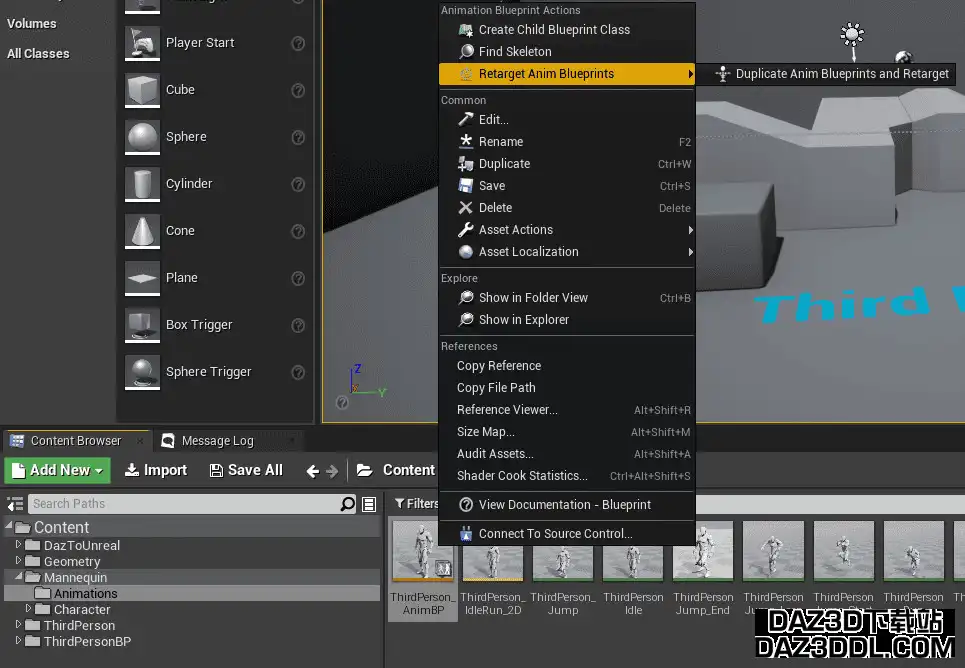Collapse the Content root folder
The height and width of the screenshot is (668, 965).
(x=9, y=525)
